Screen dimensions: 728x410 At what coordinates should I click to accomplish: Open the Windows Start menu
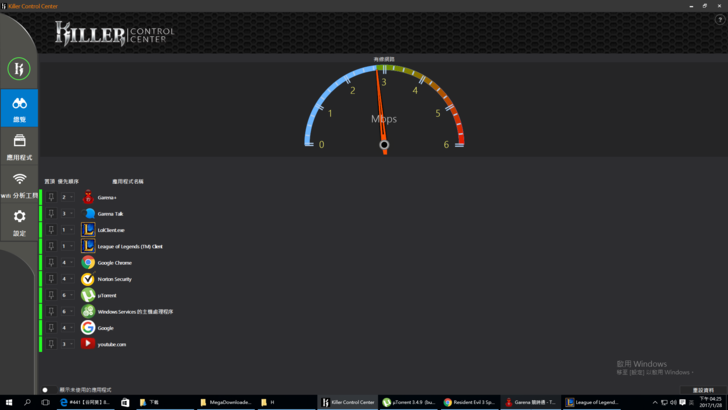click(x=9, y=402)
